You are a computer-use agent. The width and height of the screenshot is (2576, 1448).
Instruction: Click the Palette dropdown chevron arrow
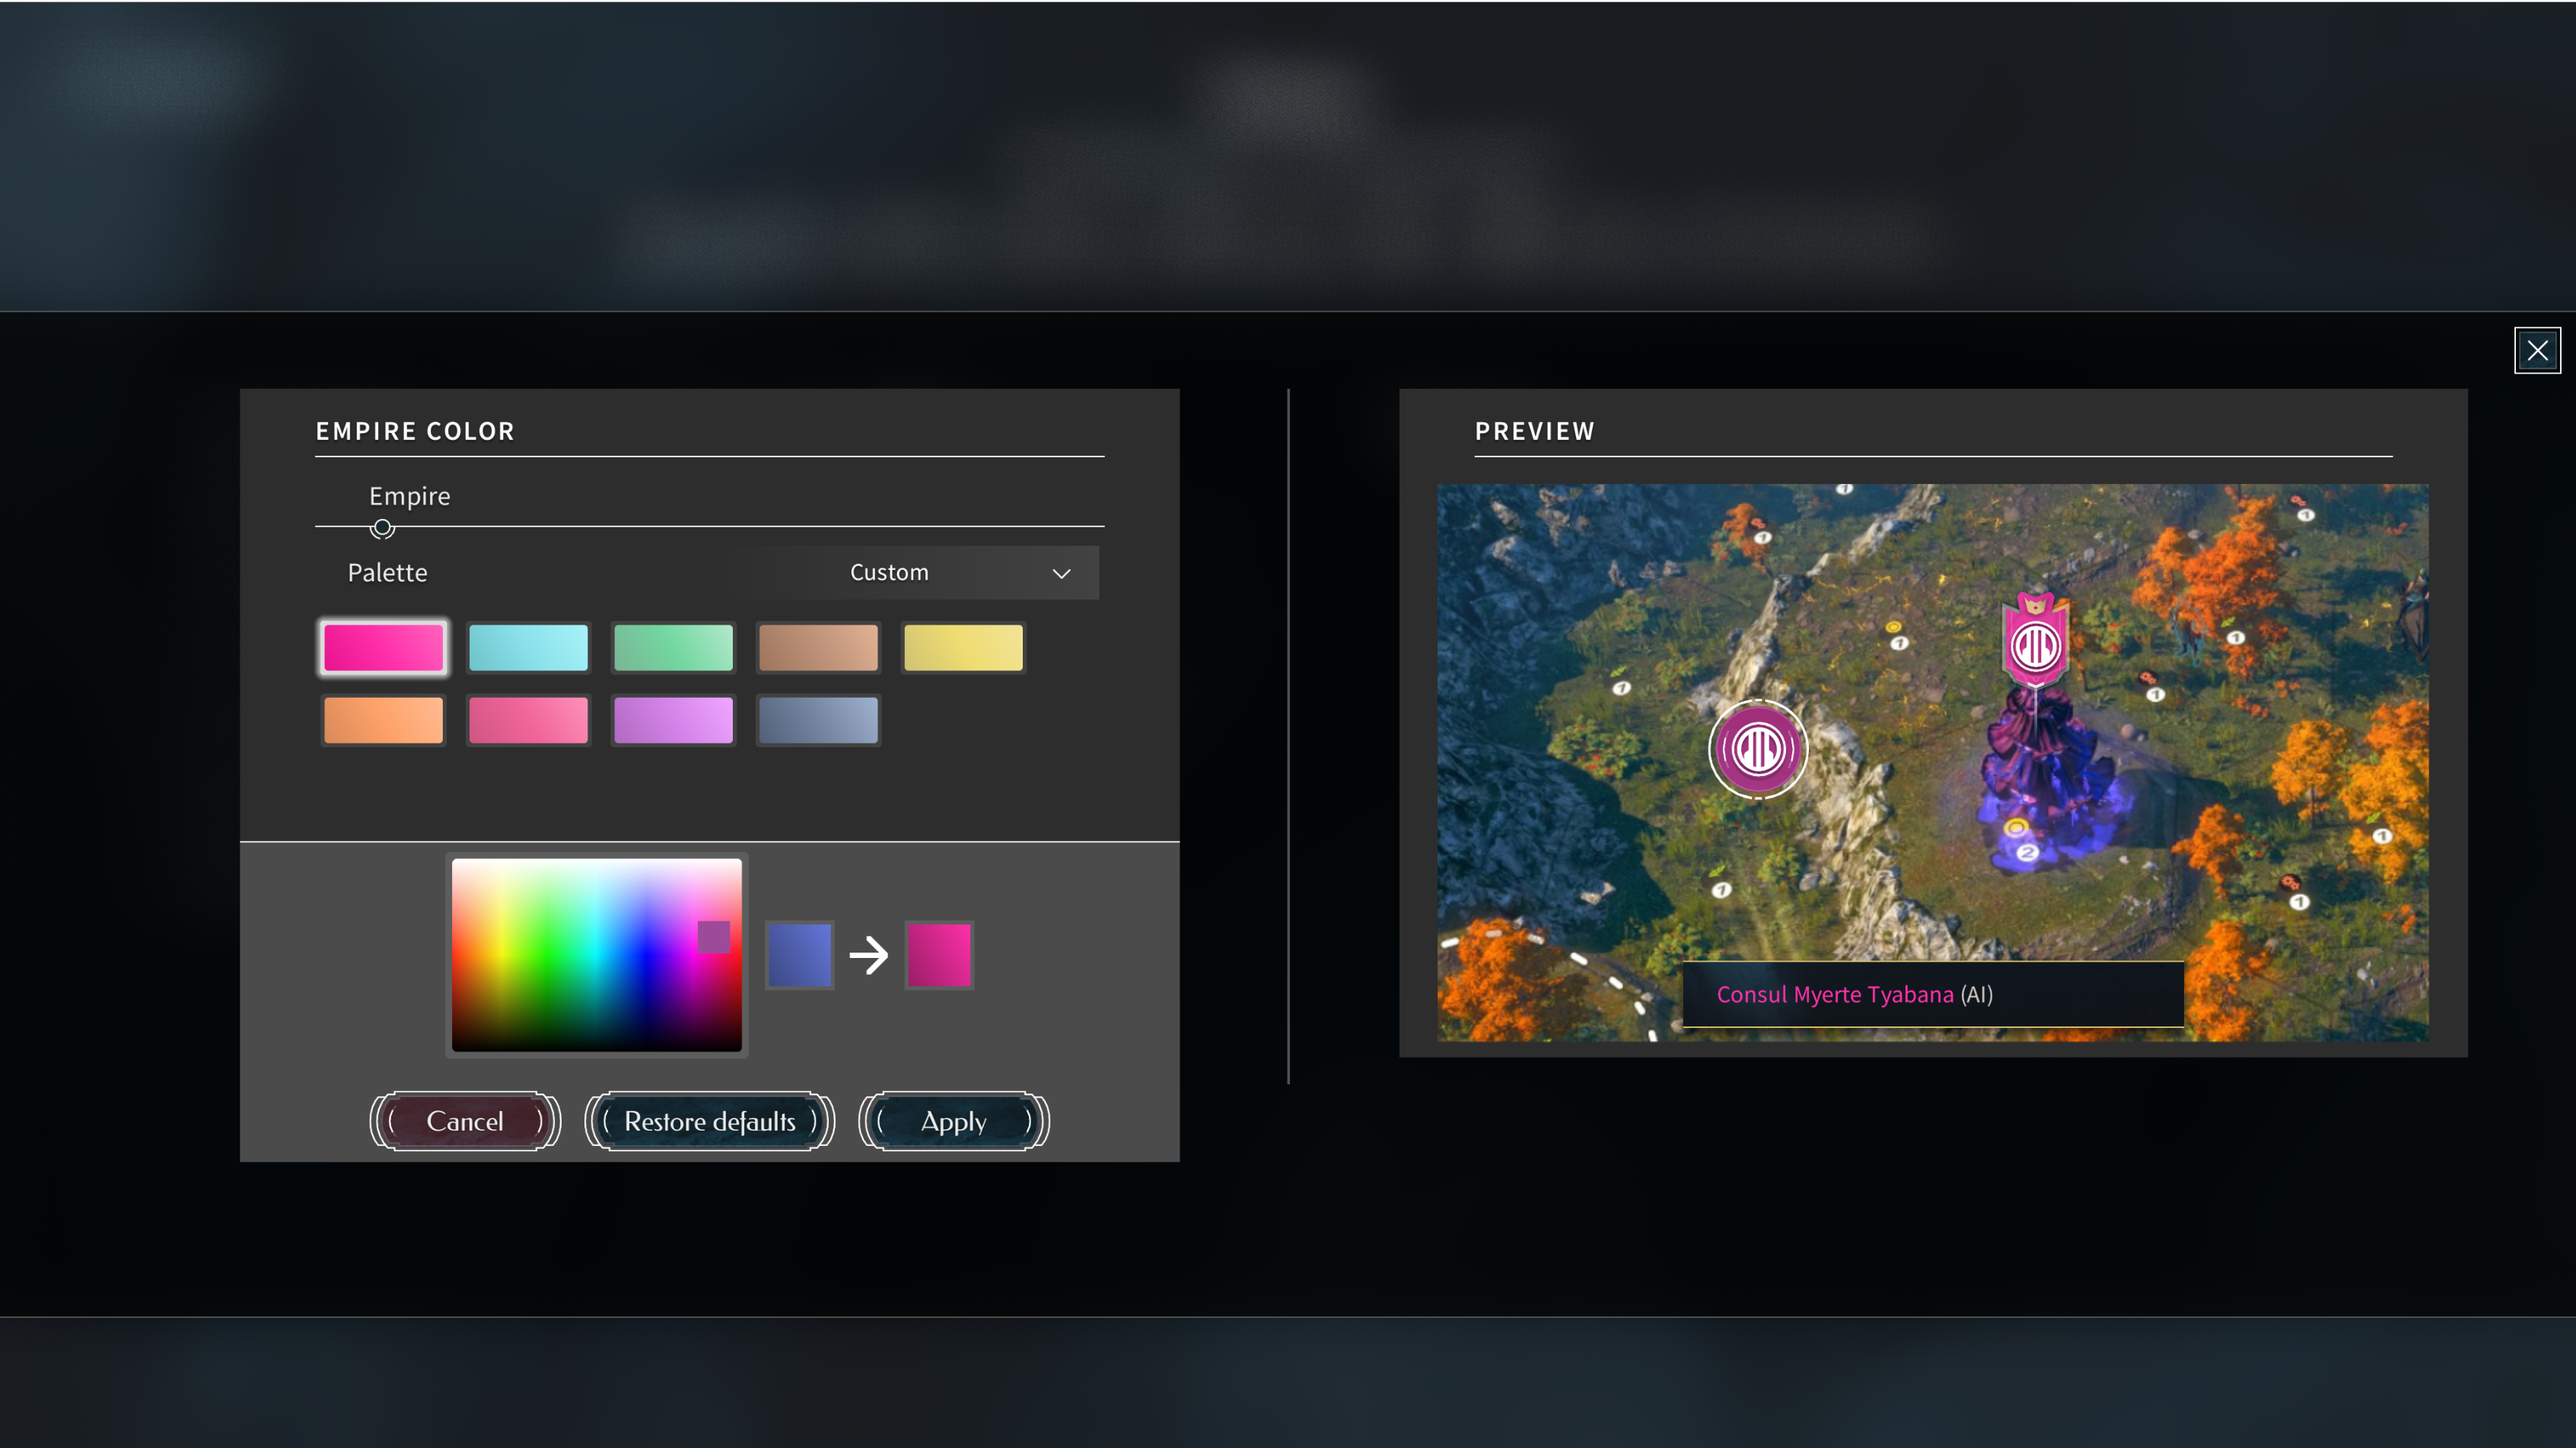pyautogui.click(x=1061, y=573)
